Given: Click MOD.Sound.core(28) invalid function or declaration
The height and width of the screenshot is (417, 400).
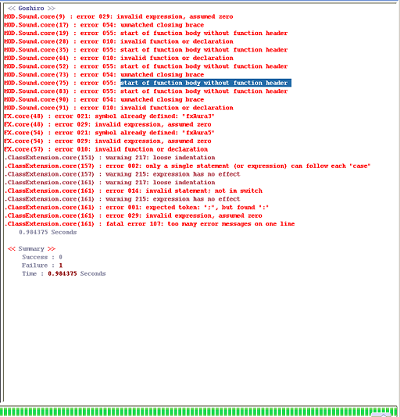Looking at the screenshot, I should (119, 42).
